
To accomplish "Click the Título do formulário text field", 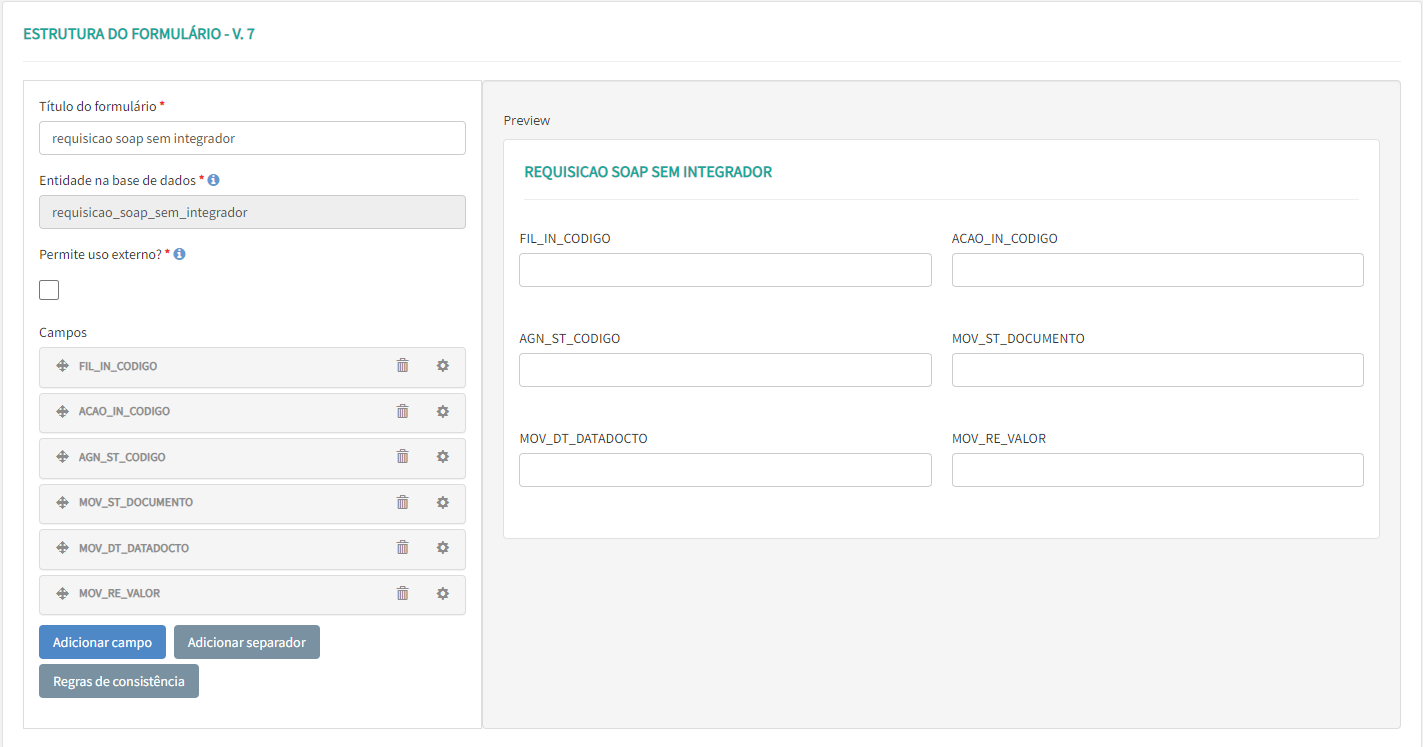I will 252,138.
